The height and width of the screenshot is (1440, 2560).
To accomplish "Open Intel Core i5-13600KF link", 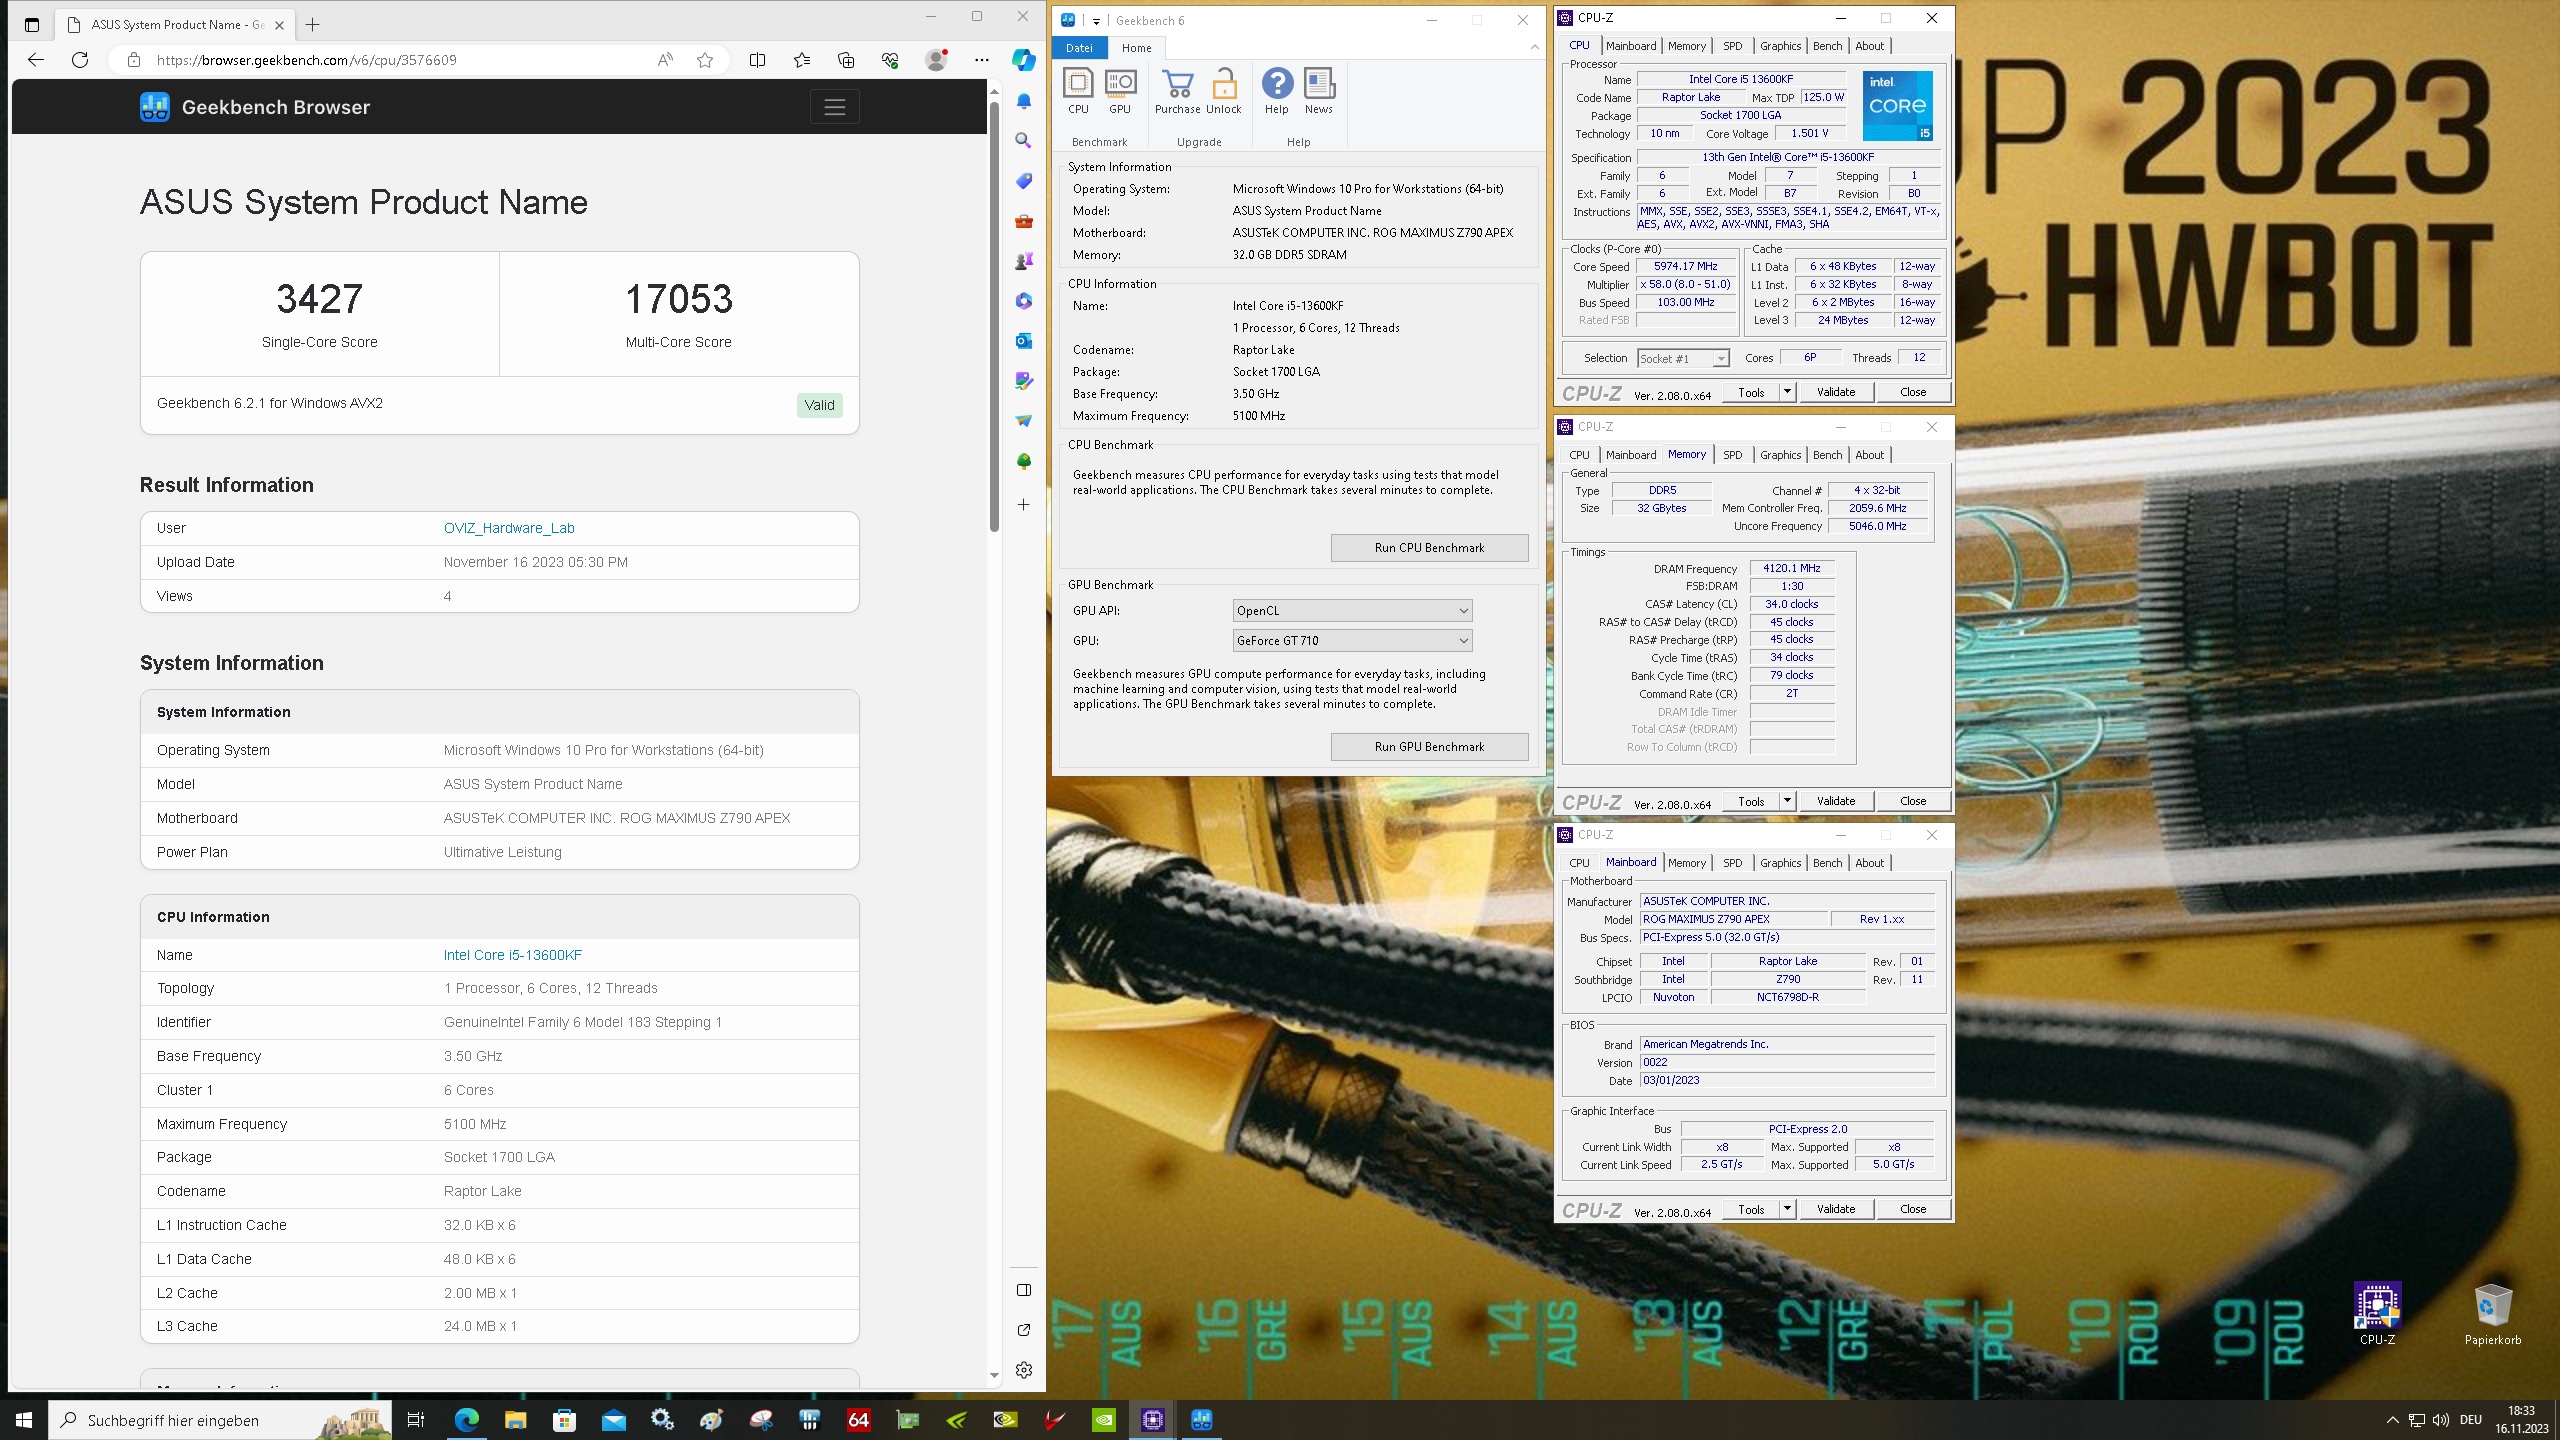I will click(x=512, y=955).
